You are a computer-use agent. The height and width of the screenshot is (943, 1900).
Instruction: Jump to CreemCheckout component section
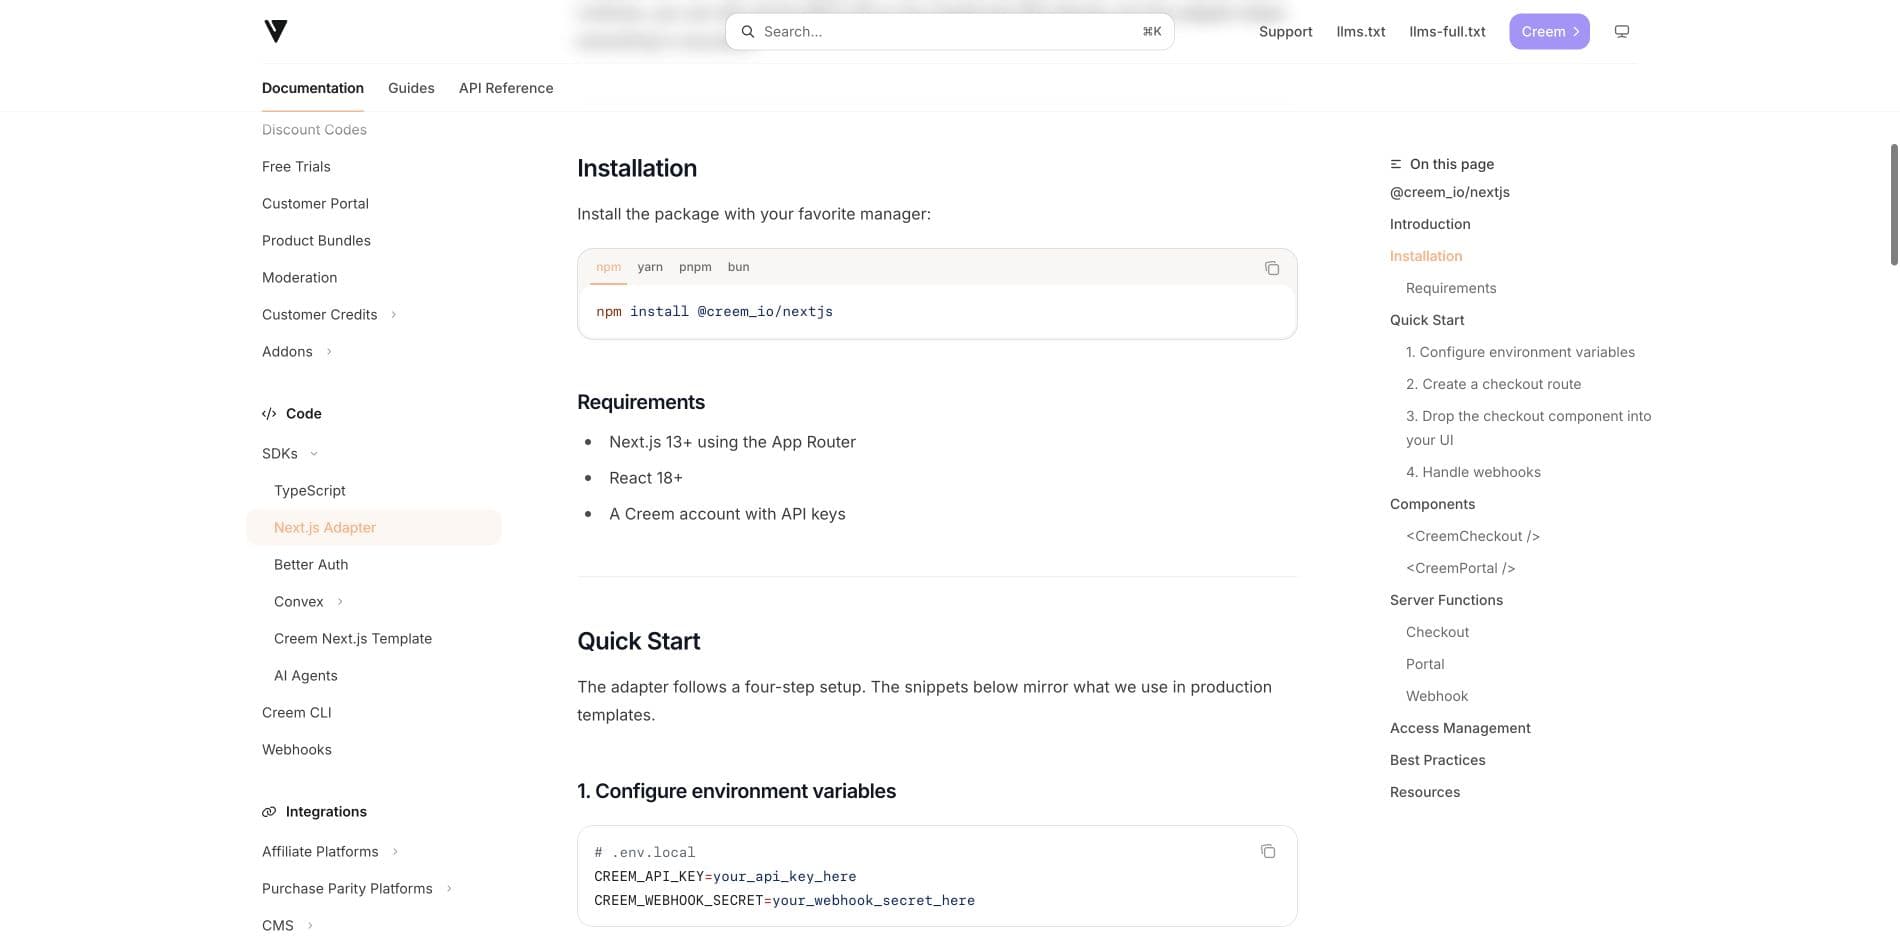click(1473, 536)
